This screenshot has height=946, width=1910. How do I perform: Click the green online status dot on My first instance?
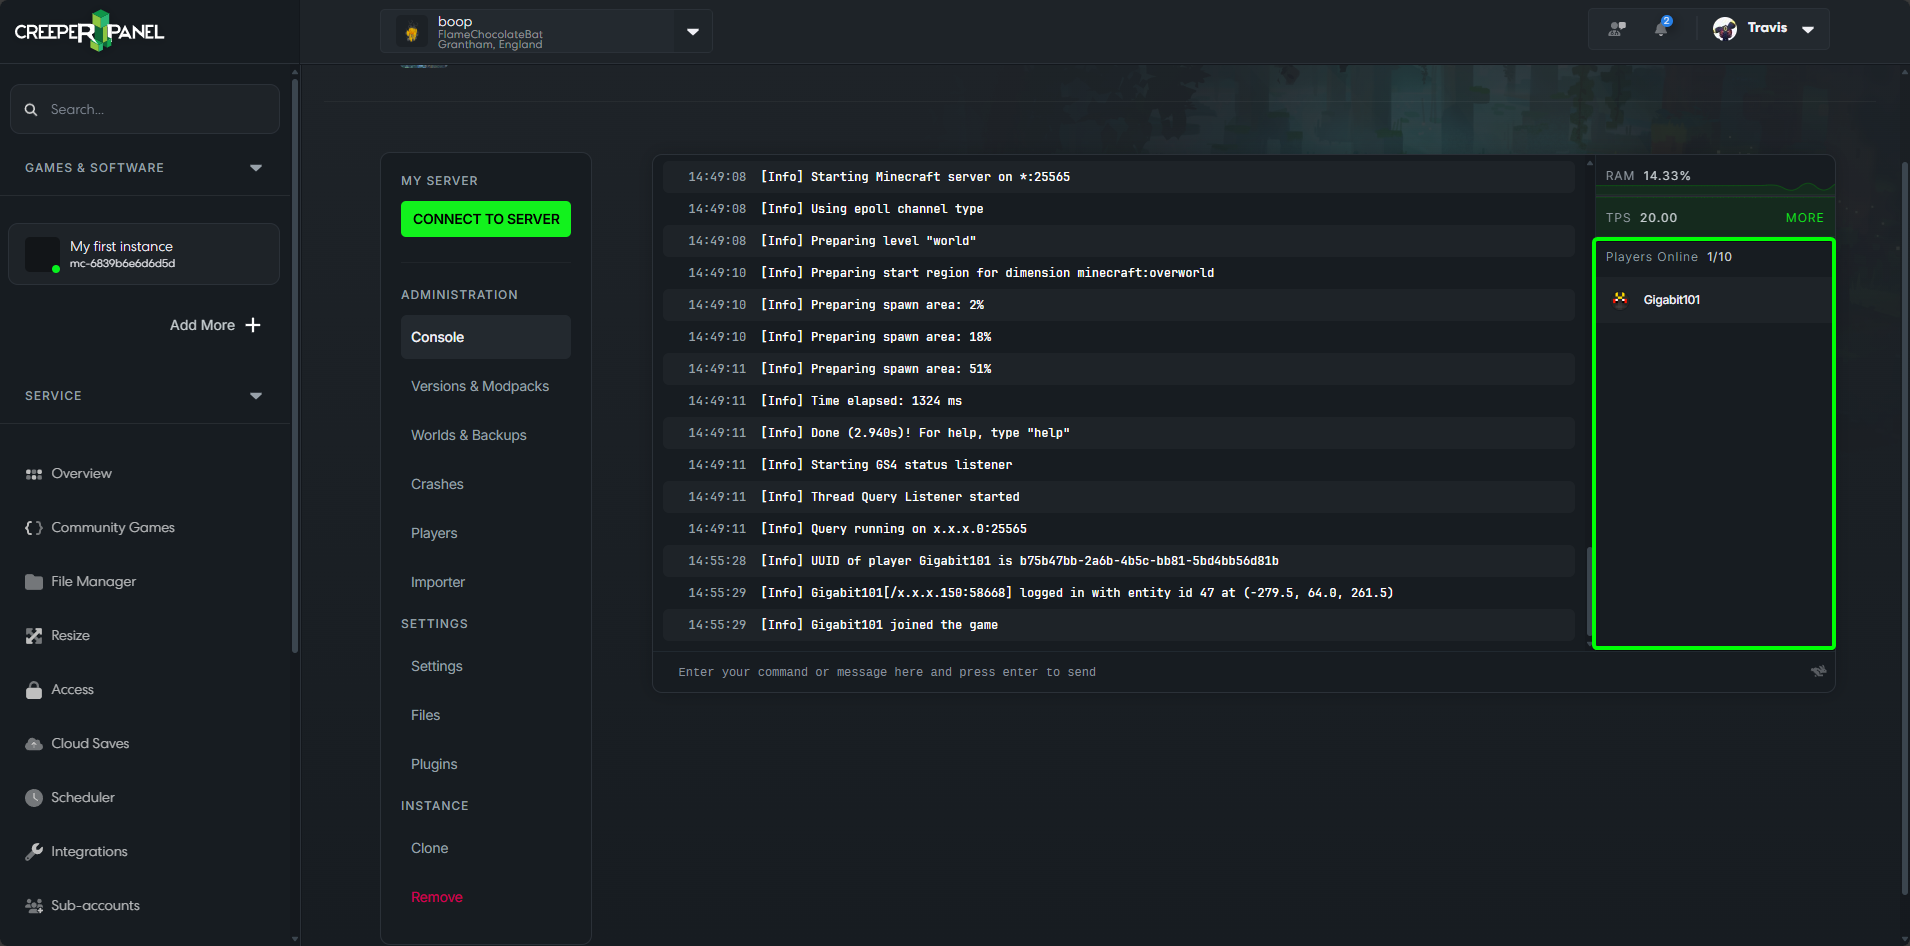click(x=55, y=268)
